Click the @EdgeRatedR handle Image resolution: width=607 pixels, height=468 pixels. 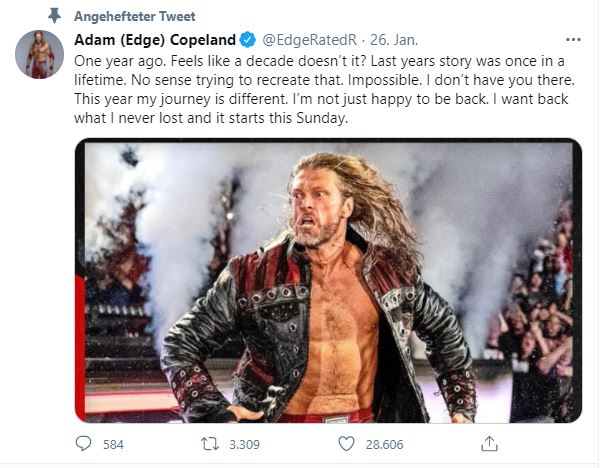(x=305, y=39)
